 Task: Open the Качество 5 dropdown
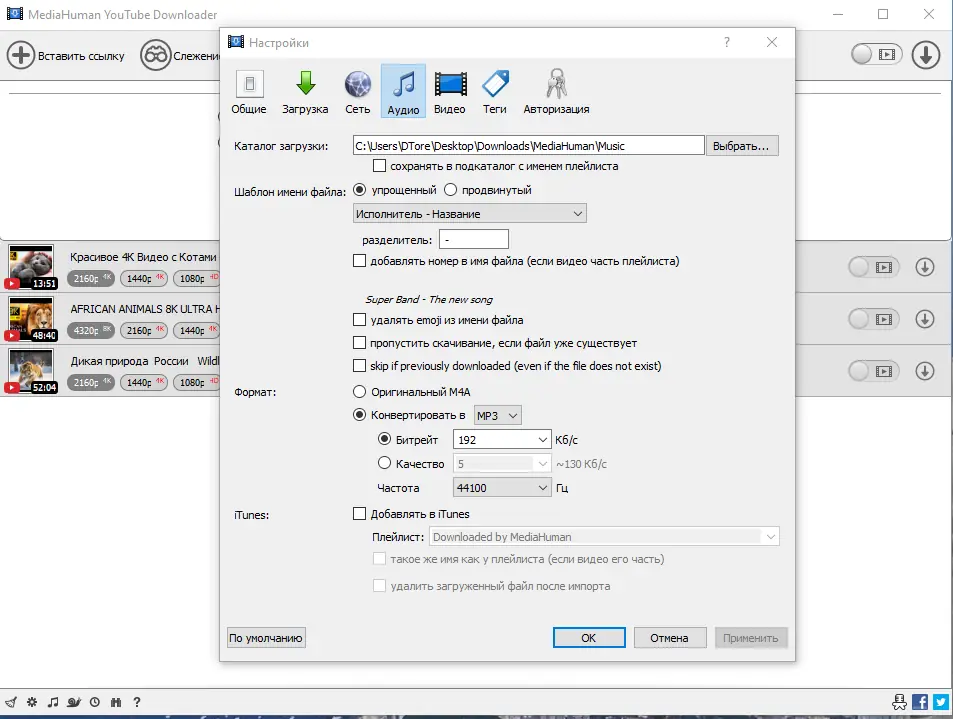(x=502, y=464)
